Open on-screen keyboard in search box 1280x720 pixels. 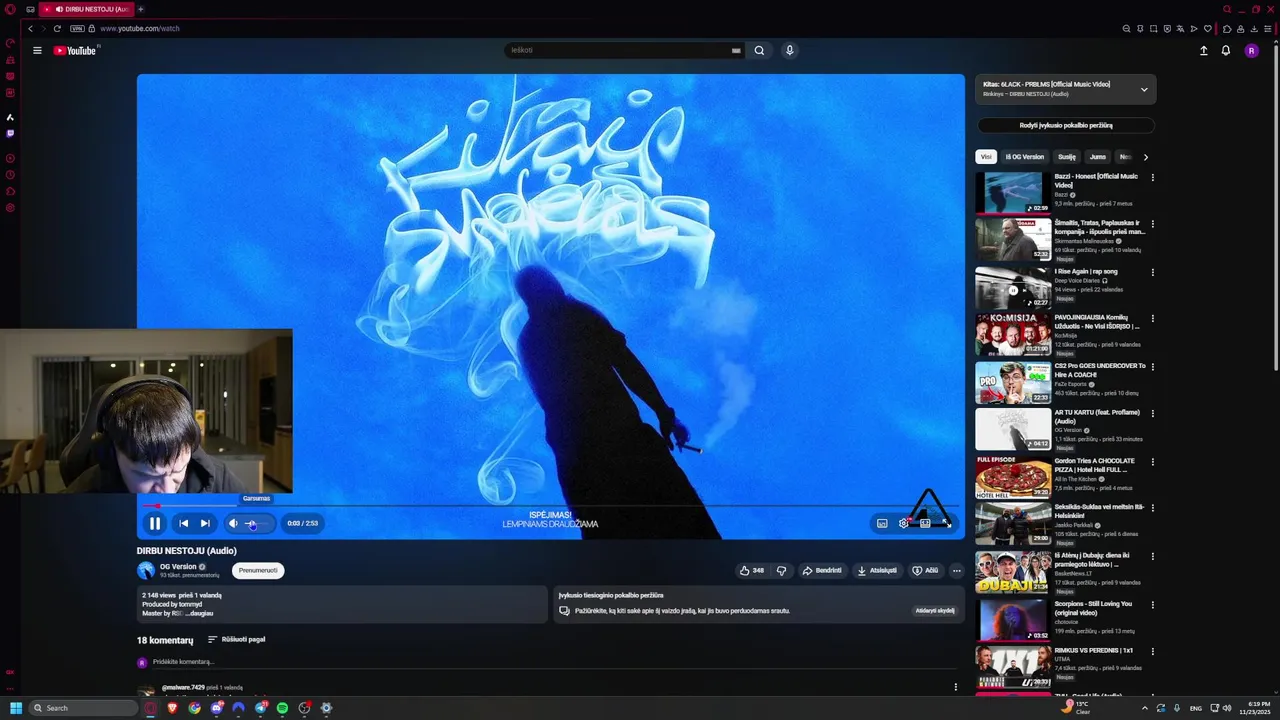tap(736, 50)
